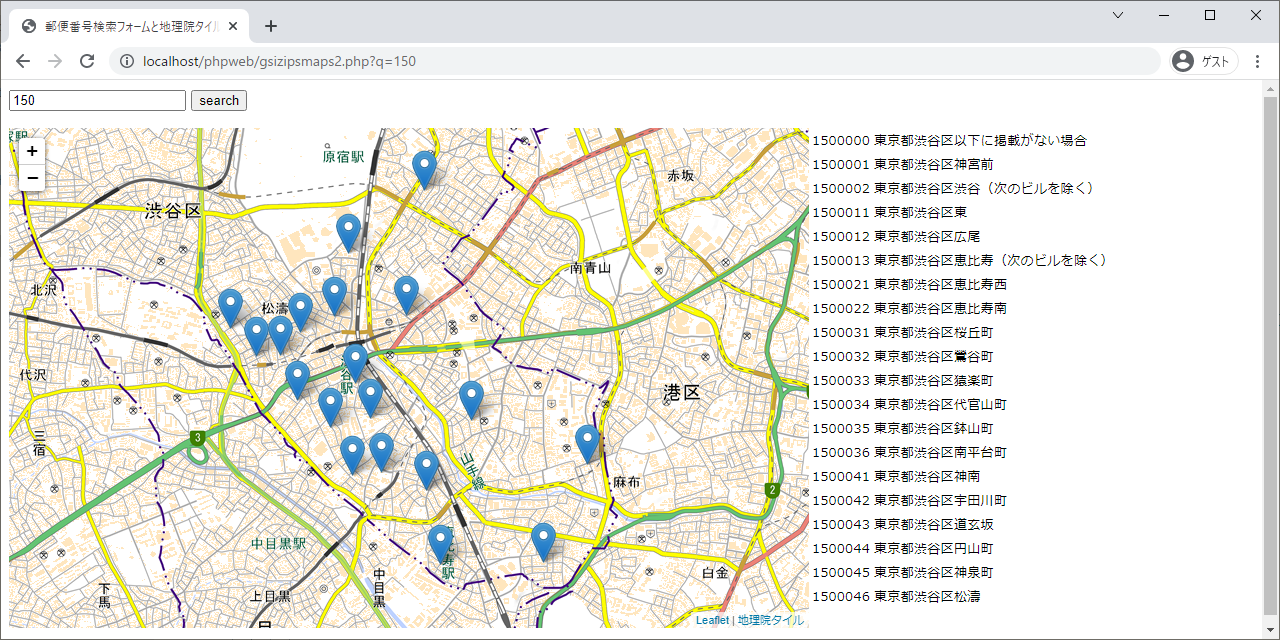This screenshot has height=640, width=1280.
Task: Reload the current page
Action: (x=87, y=60)
